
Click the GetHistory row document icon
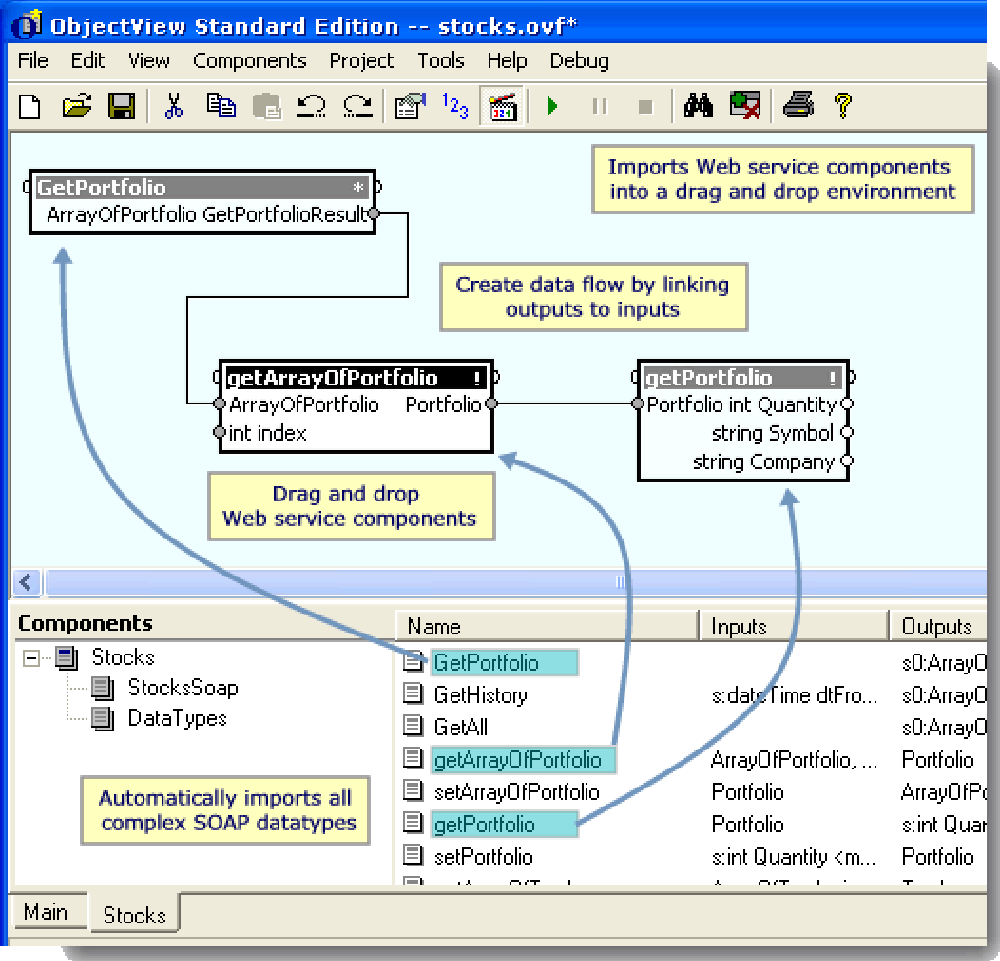pos(413,693)
